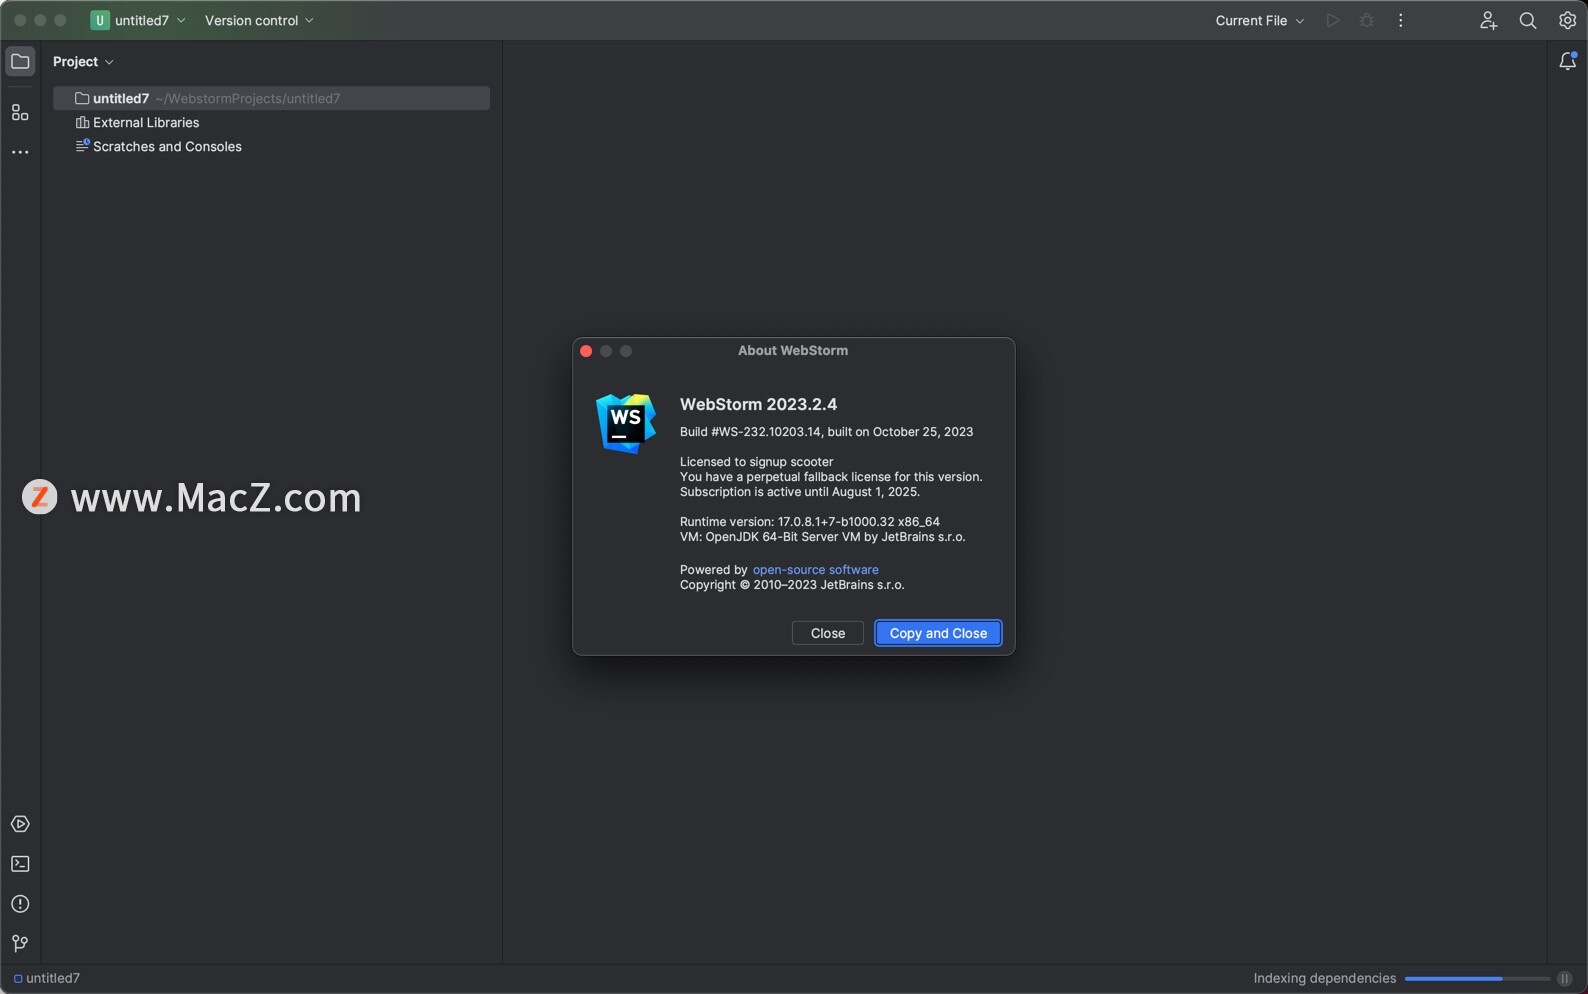
Task: Open the Services tool window icon
Action: (x=20, y=824)
